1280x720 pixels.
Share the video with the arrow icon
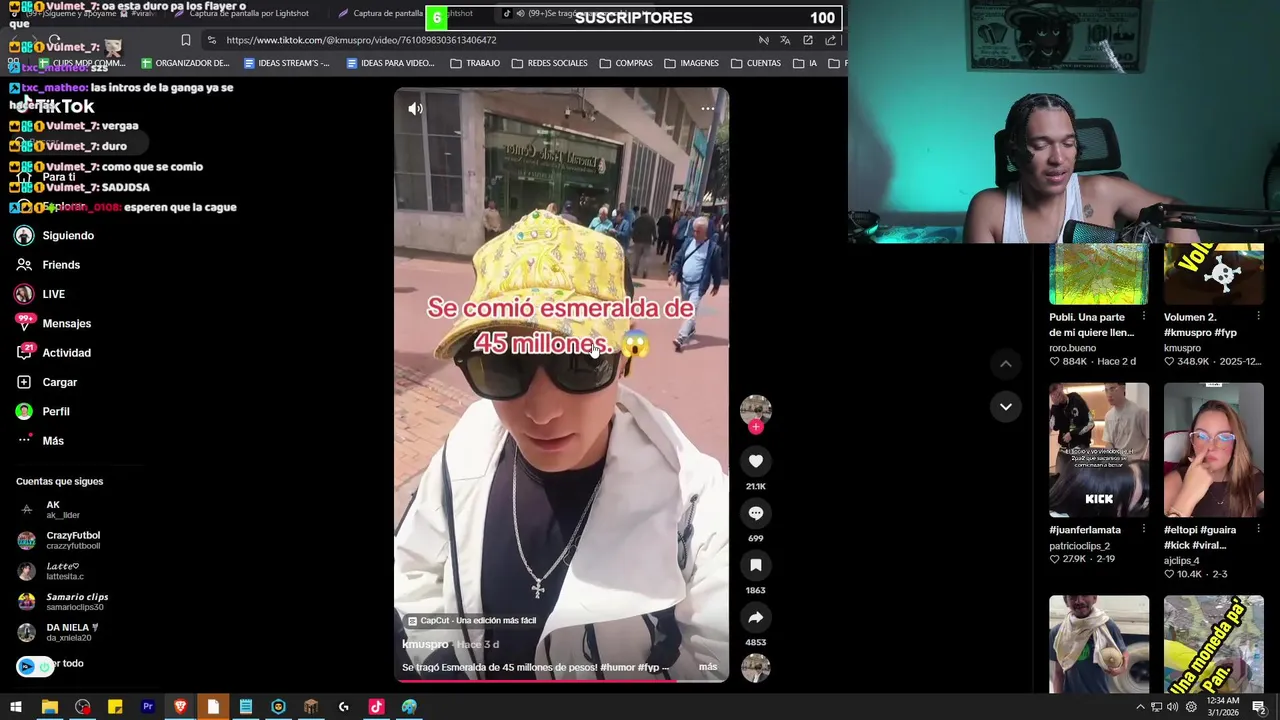click(x=755, y=617)
